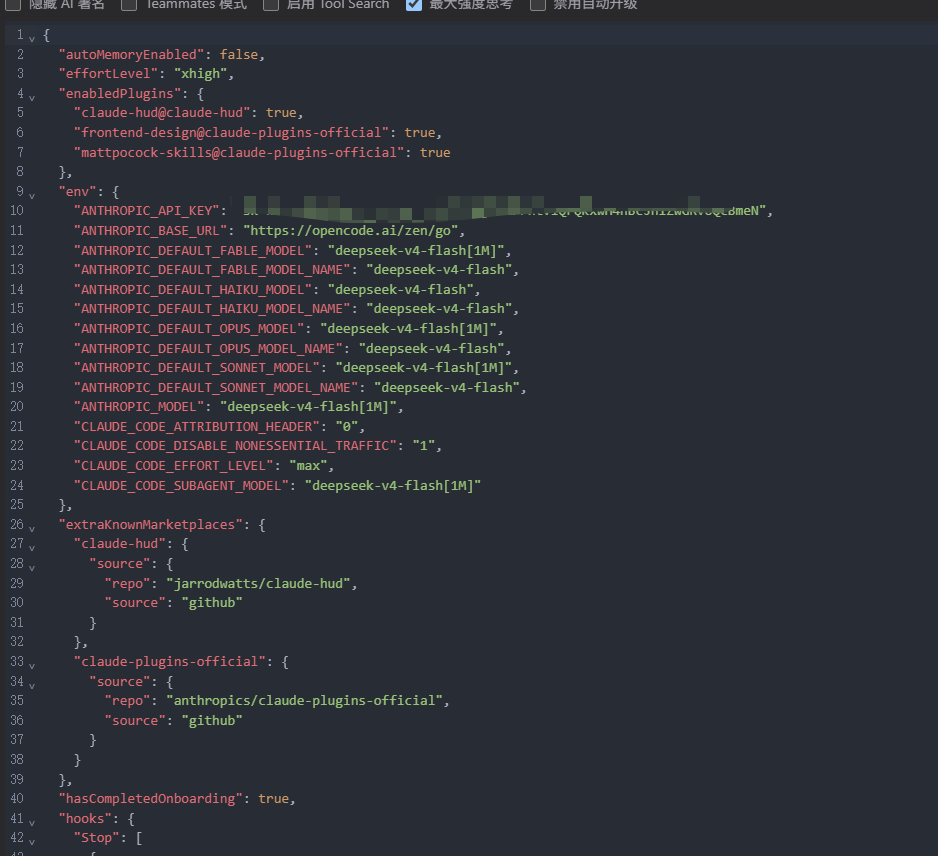Fold the Stop array at line 42
The height and width of the screenshot is (856, 938).
(x=32, y=842)
